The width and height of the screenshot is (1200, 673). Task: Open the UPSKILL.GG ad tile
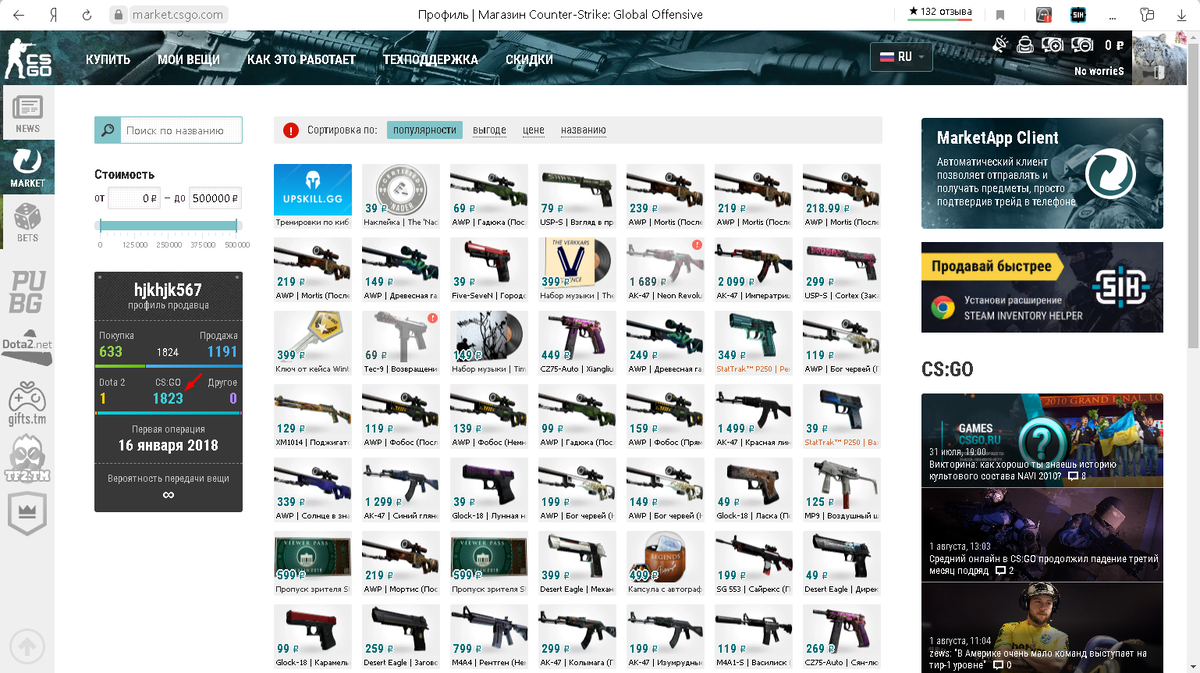tap(312, 196)
